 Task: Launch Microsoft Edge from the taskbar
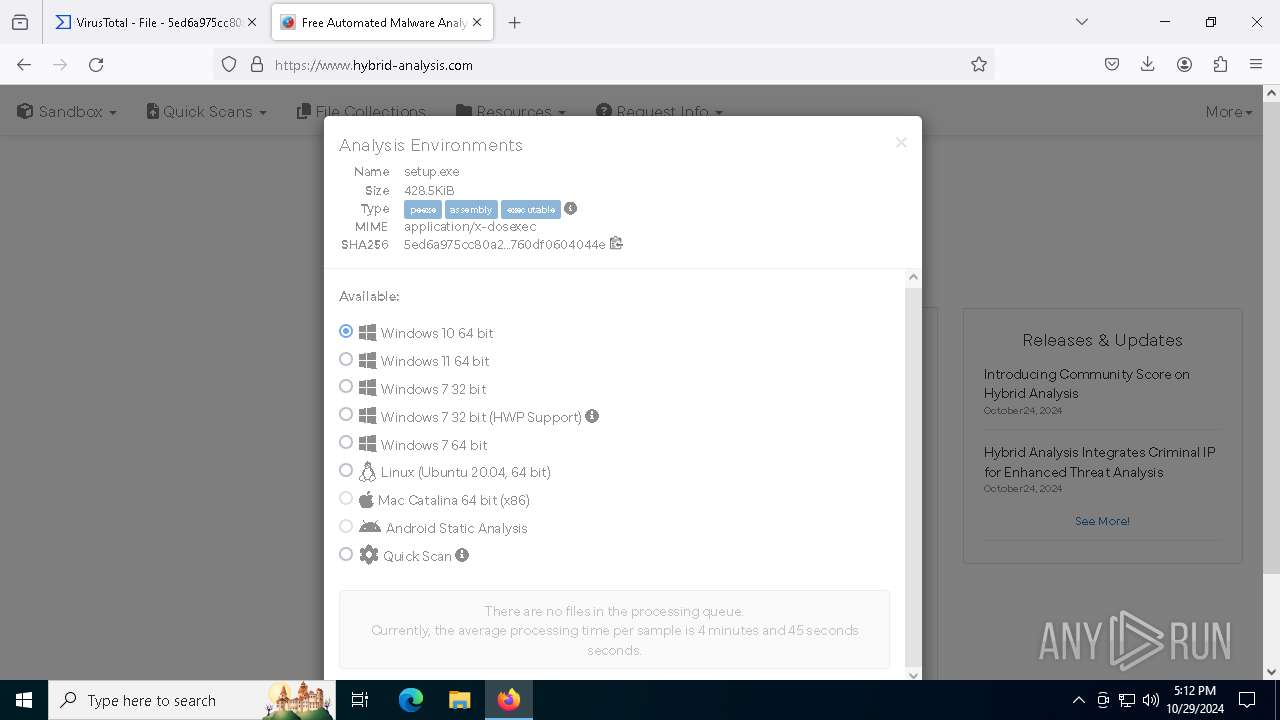click(x=411, y=700)
